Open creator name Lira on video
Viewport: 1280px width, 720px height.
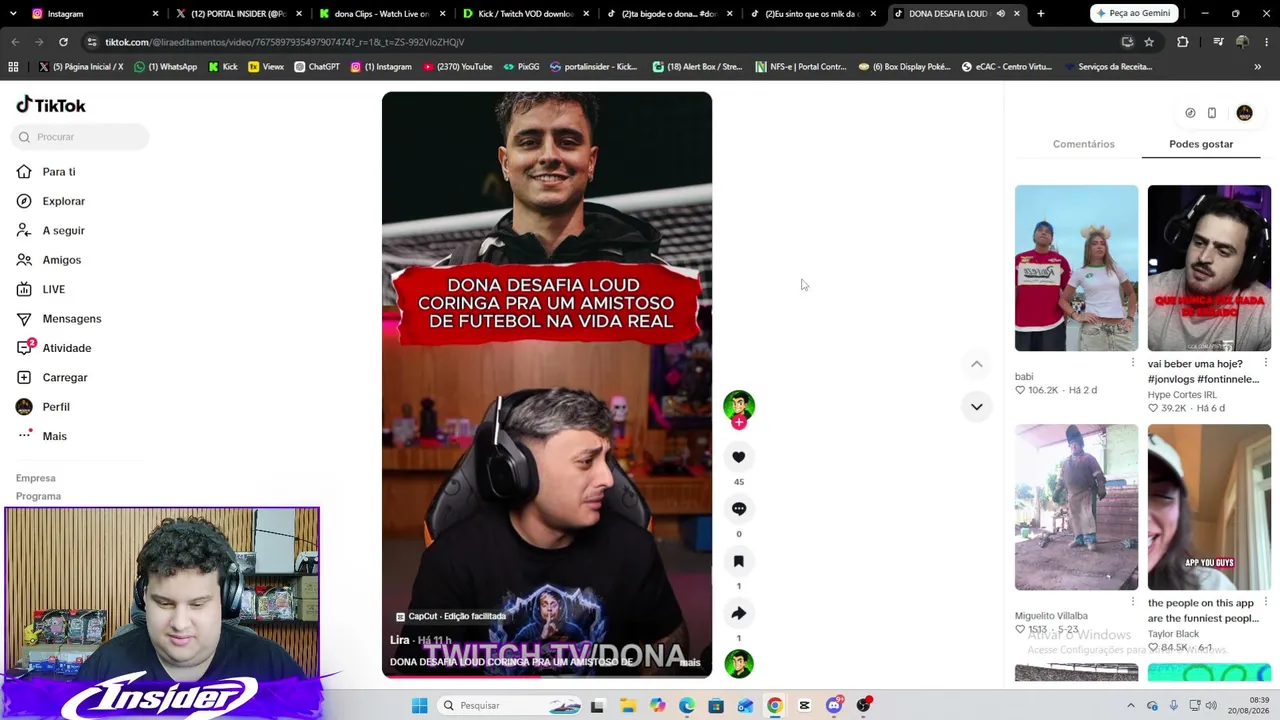tap(400, 640)
